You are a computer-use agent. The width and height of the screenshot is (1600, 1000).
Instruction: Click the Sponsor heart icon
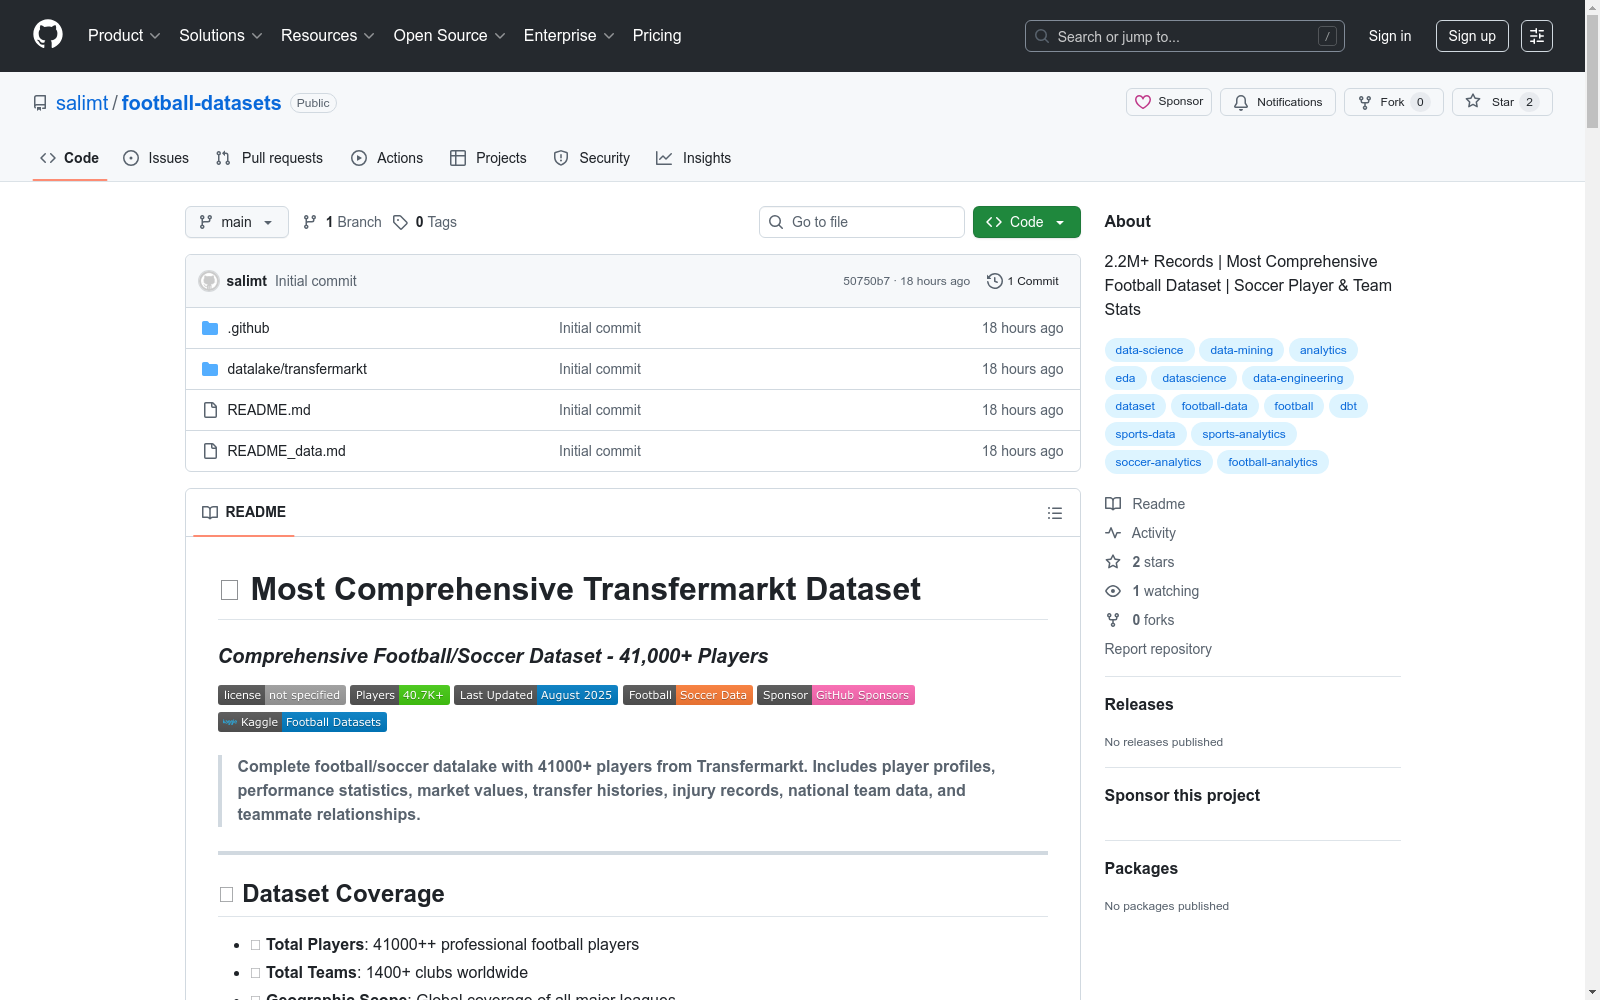[x=1143, y=102]
